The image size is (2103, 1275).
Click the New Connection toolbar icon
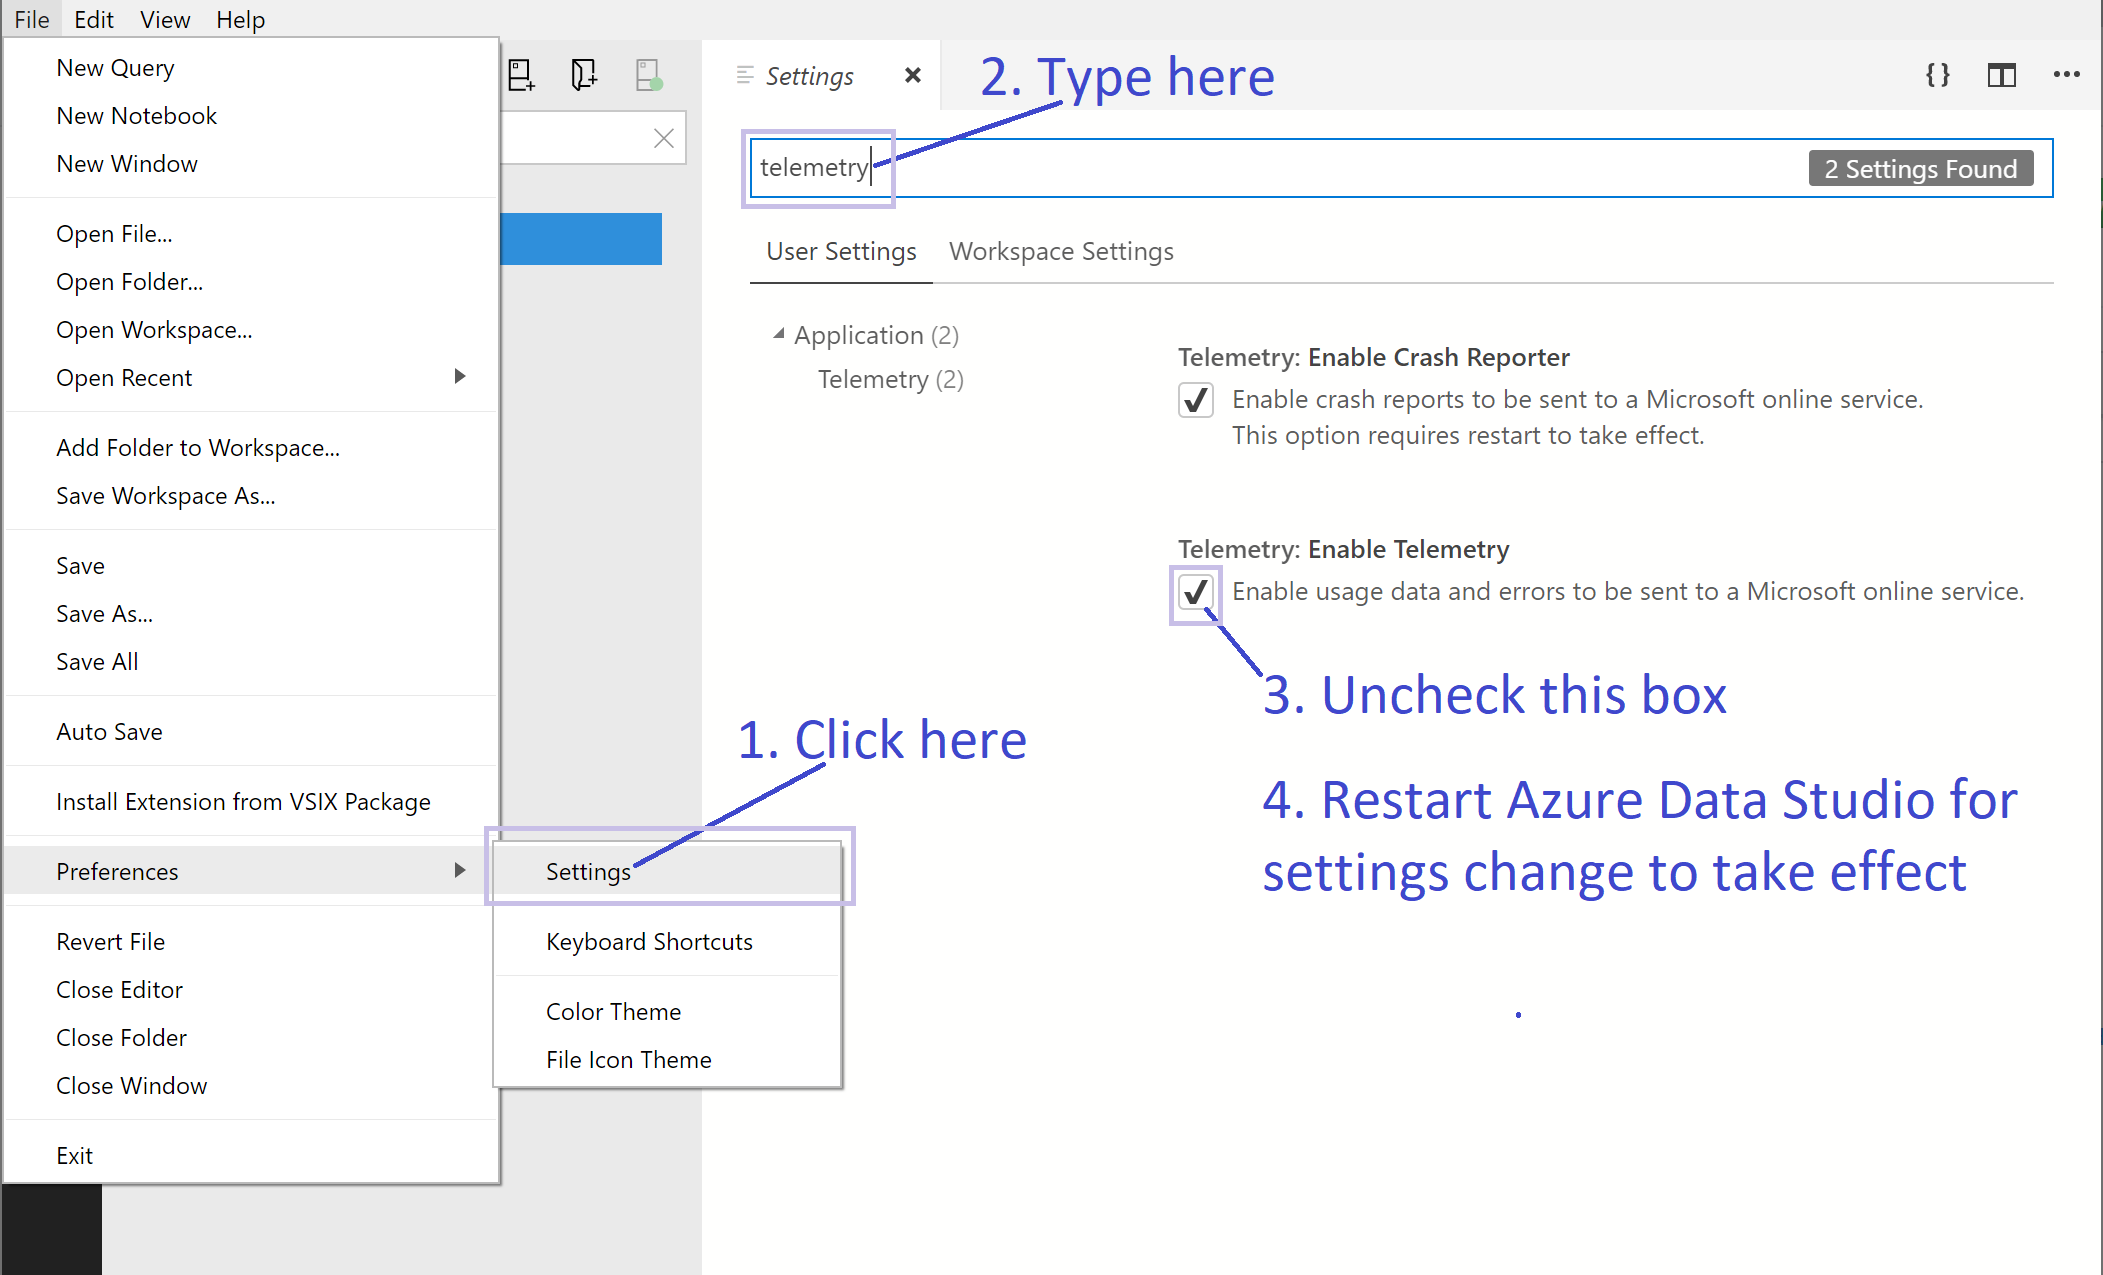coord(521,75)
